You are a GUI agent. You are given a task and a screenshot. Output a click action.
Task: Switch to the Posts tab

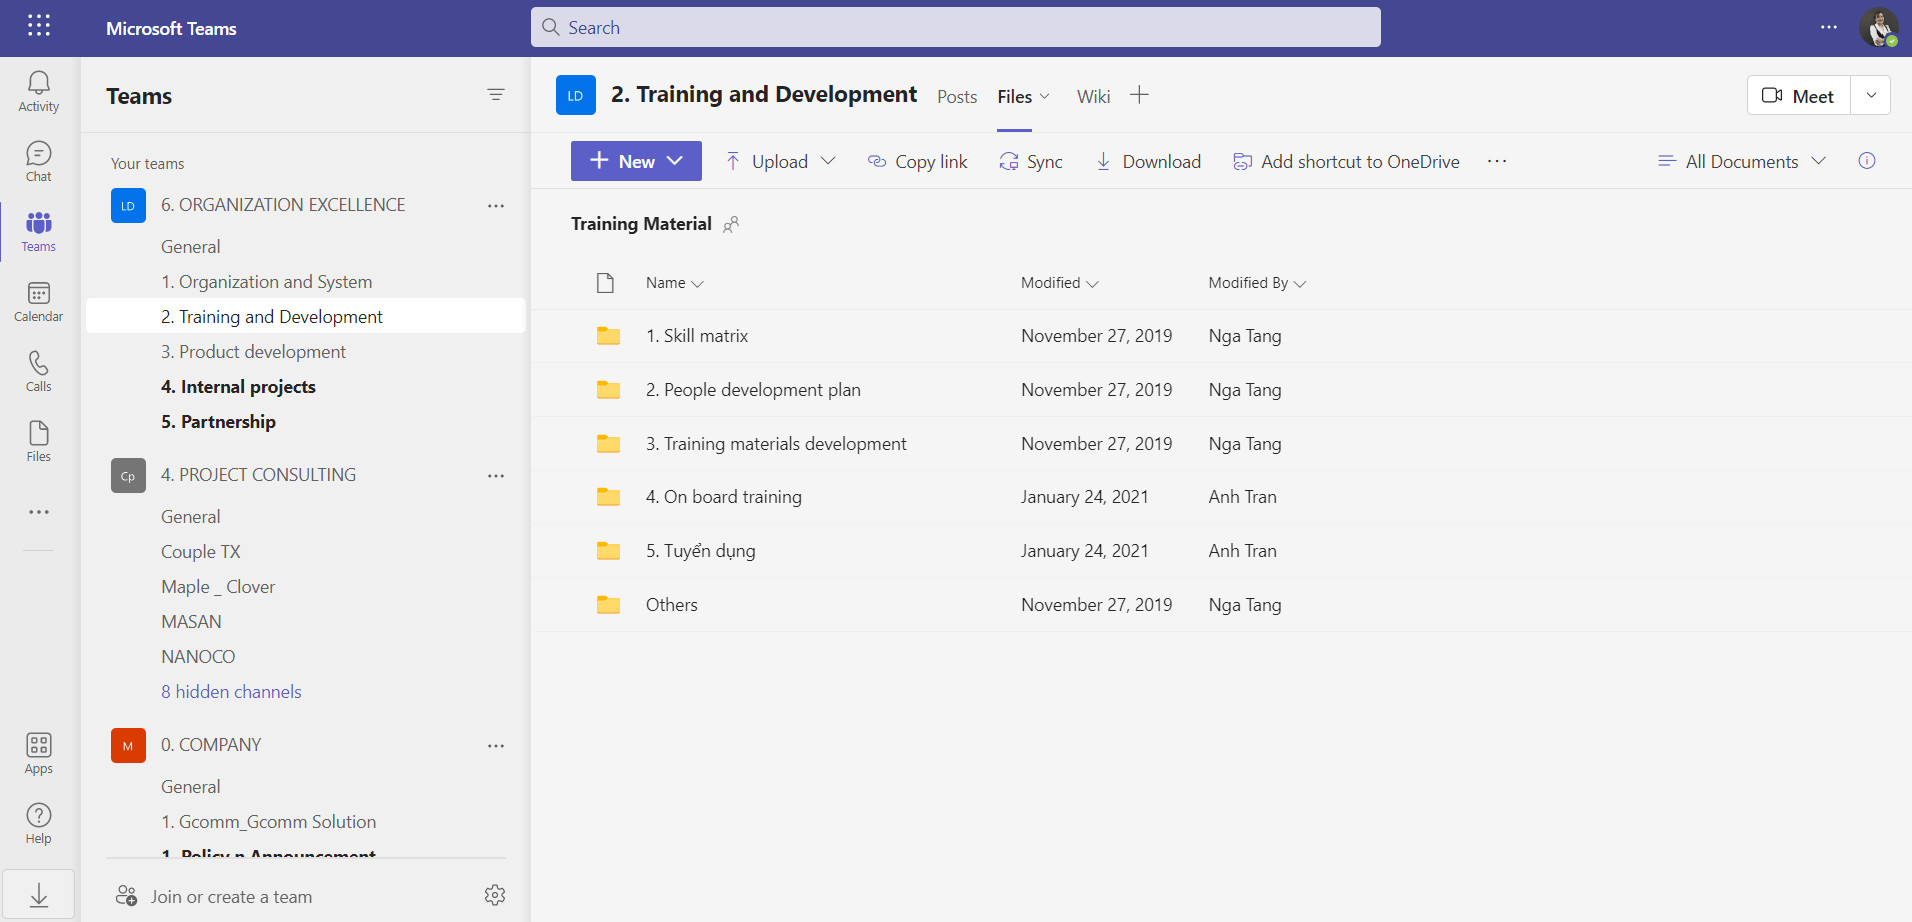[956, 96]
